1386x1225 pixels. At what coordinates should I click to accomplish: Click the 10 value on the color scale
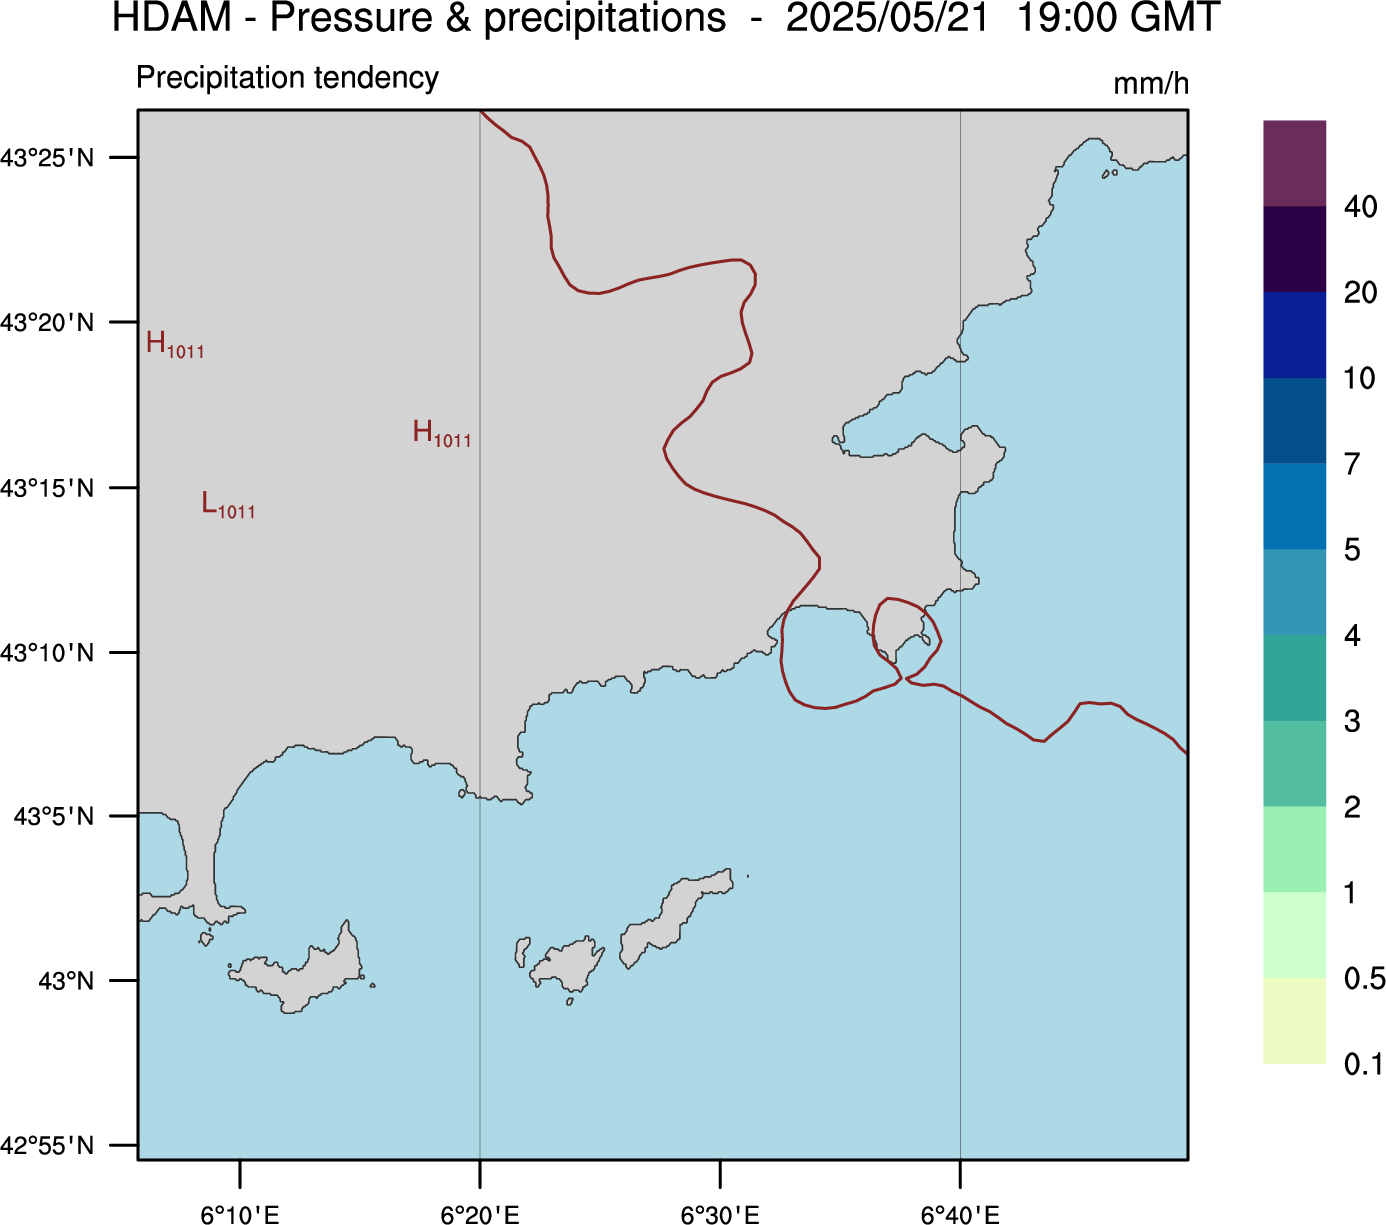click(1360, 379)
